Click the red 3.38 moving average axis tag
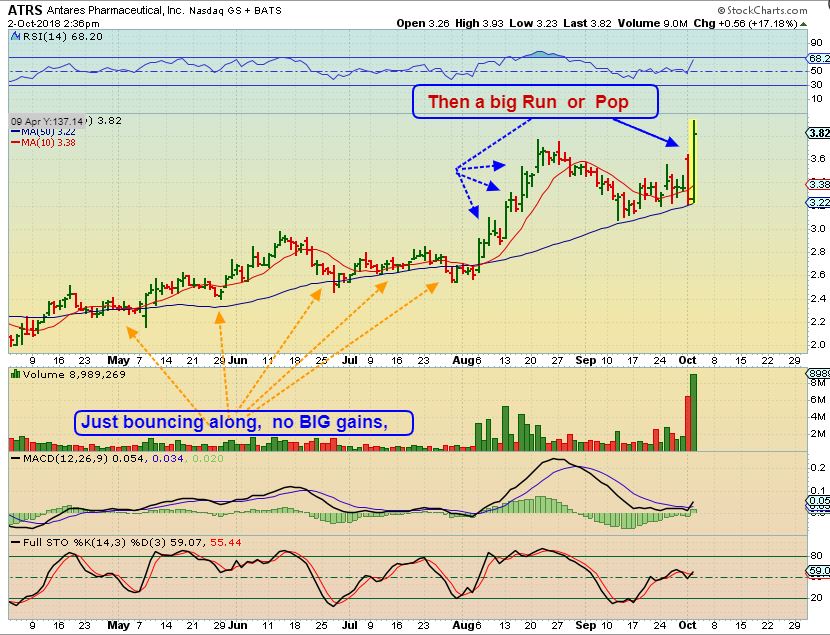 (x=819, y=185)
